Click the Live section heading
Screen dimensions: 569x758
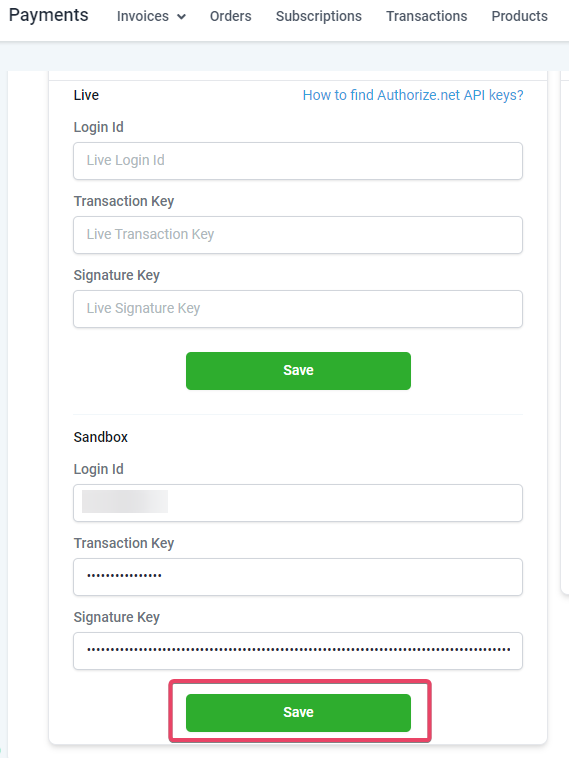point(86,95)
